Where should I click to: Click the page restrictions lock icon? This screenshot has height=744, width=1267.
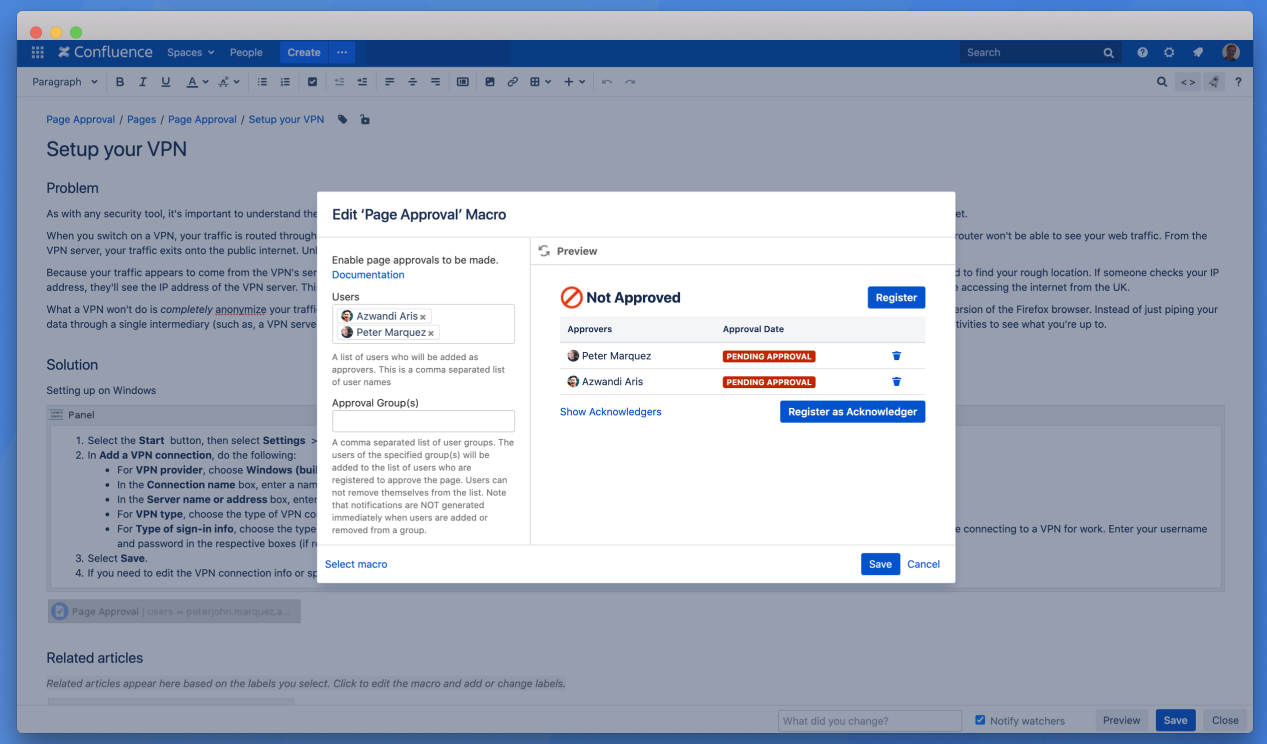click(x=364, y=119)
